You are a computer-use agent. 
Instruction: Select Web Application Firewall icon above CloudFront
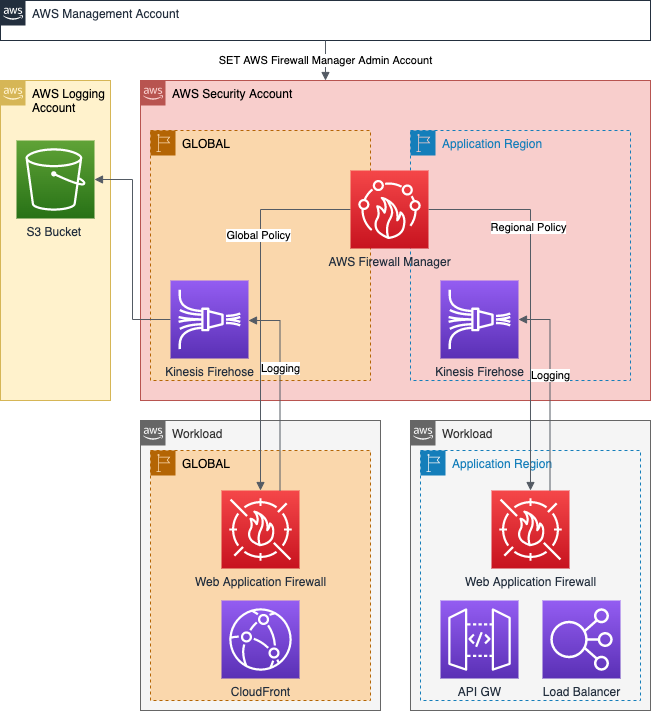[x=260, y=529]
